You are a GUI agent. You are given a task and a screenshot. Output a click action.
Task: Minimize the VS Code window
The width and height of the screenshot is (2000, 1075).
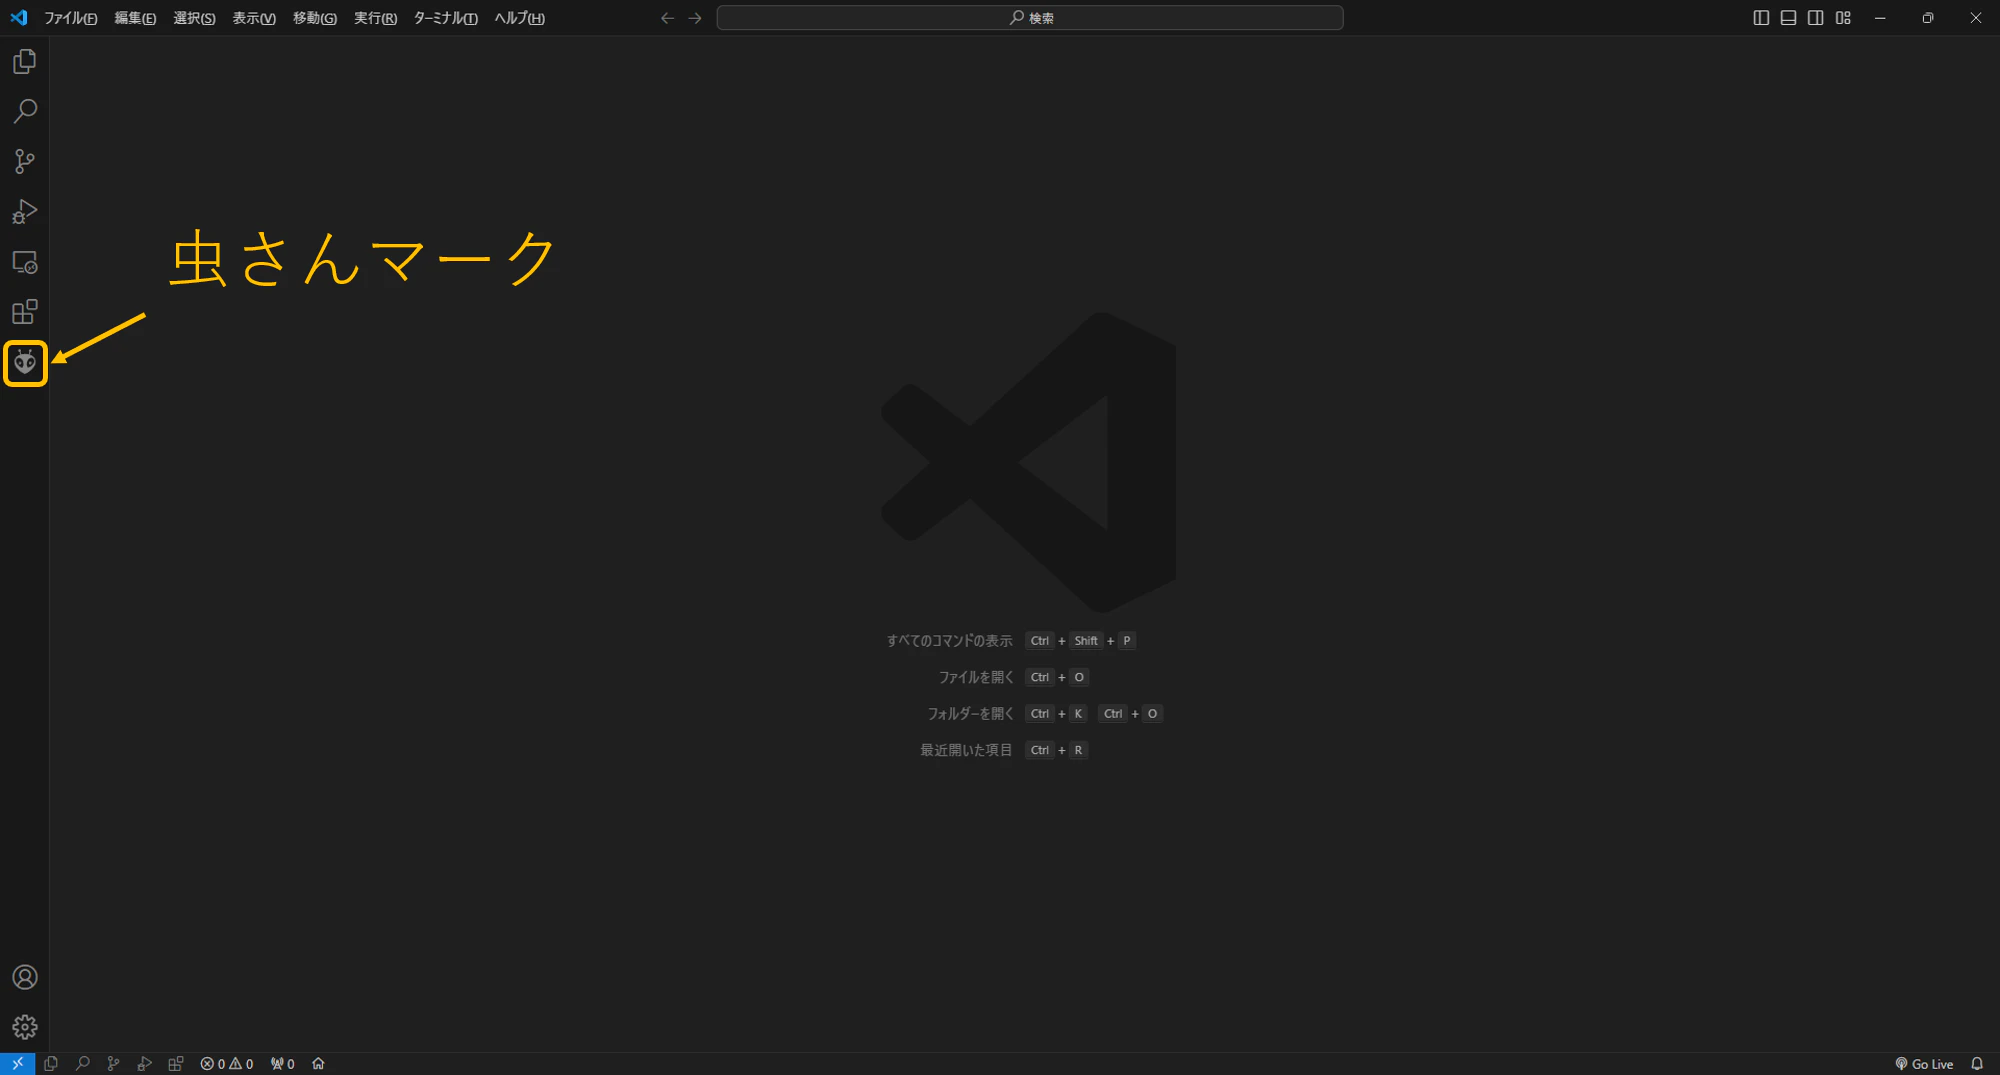[1880, 18]
